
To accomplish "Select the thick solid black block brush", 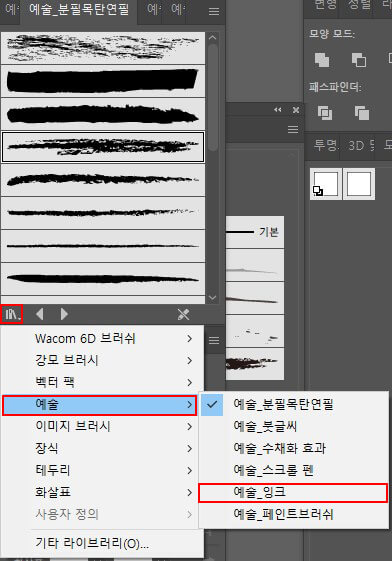I will [103, 81].
